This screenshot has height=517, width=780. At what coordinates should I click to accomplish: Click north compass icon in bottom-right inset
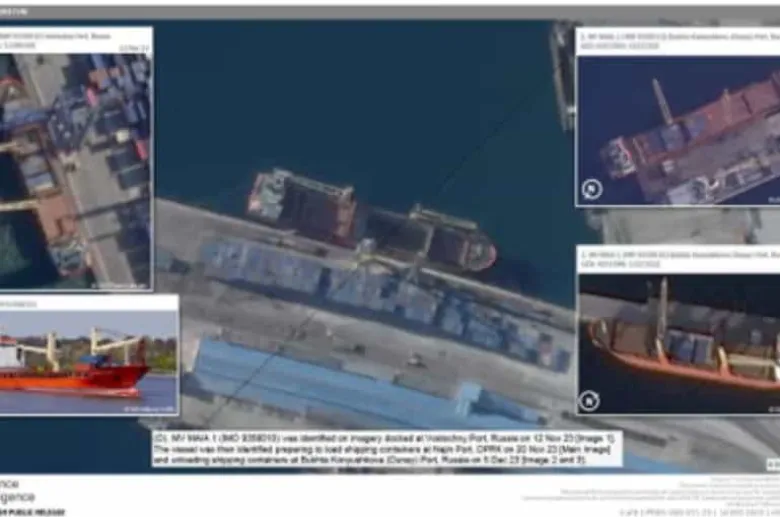pyautogui.click(x=591, y=400)
